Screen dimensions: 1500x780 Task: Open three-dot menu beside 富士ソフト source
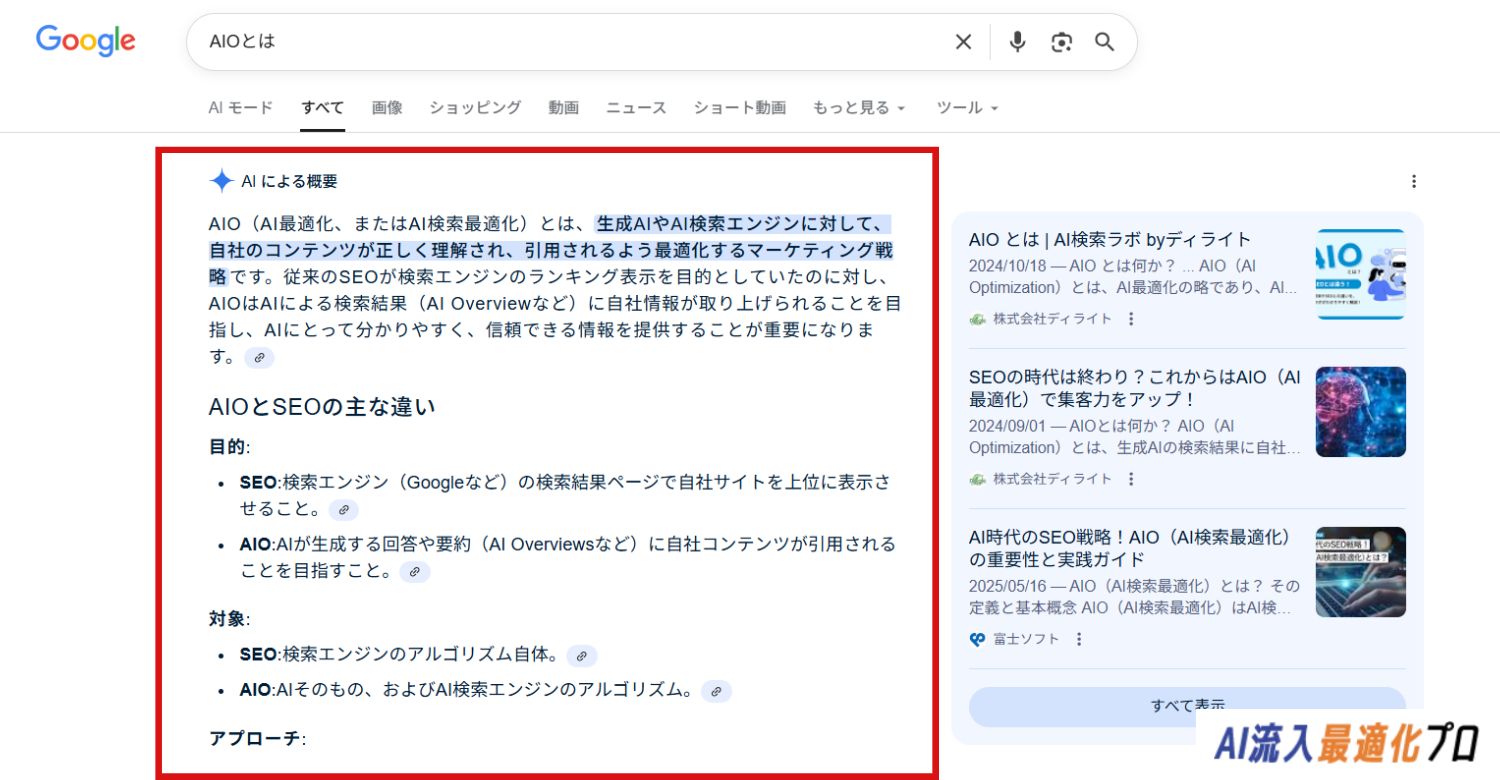(1079, 639)
